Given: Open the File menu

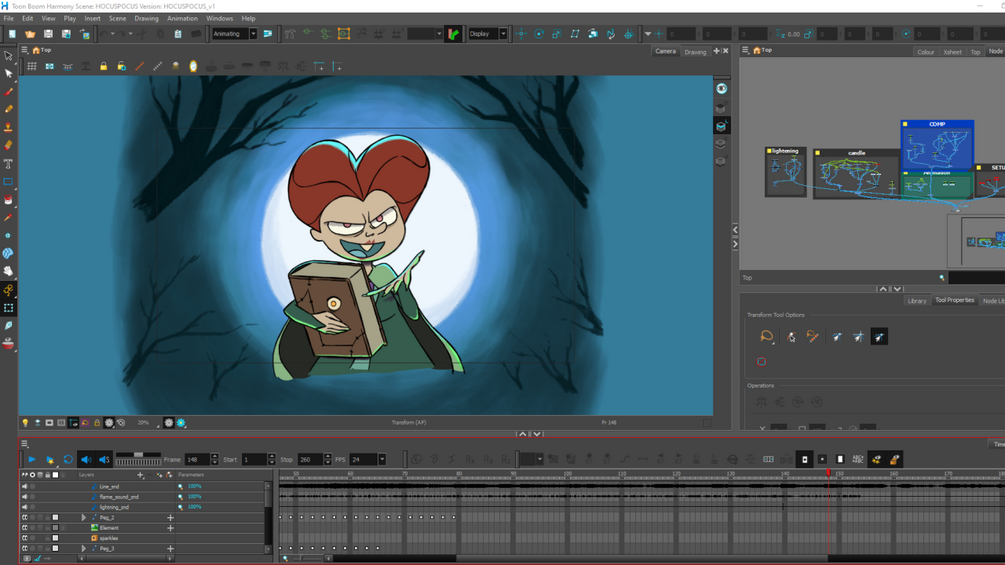Looking at the screenshot, I should 8,19.
